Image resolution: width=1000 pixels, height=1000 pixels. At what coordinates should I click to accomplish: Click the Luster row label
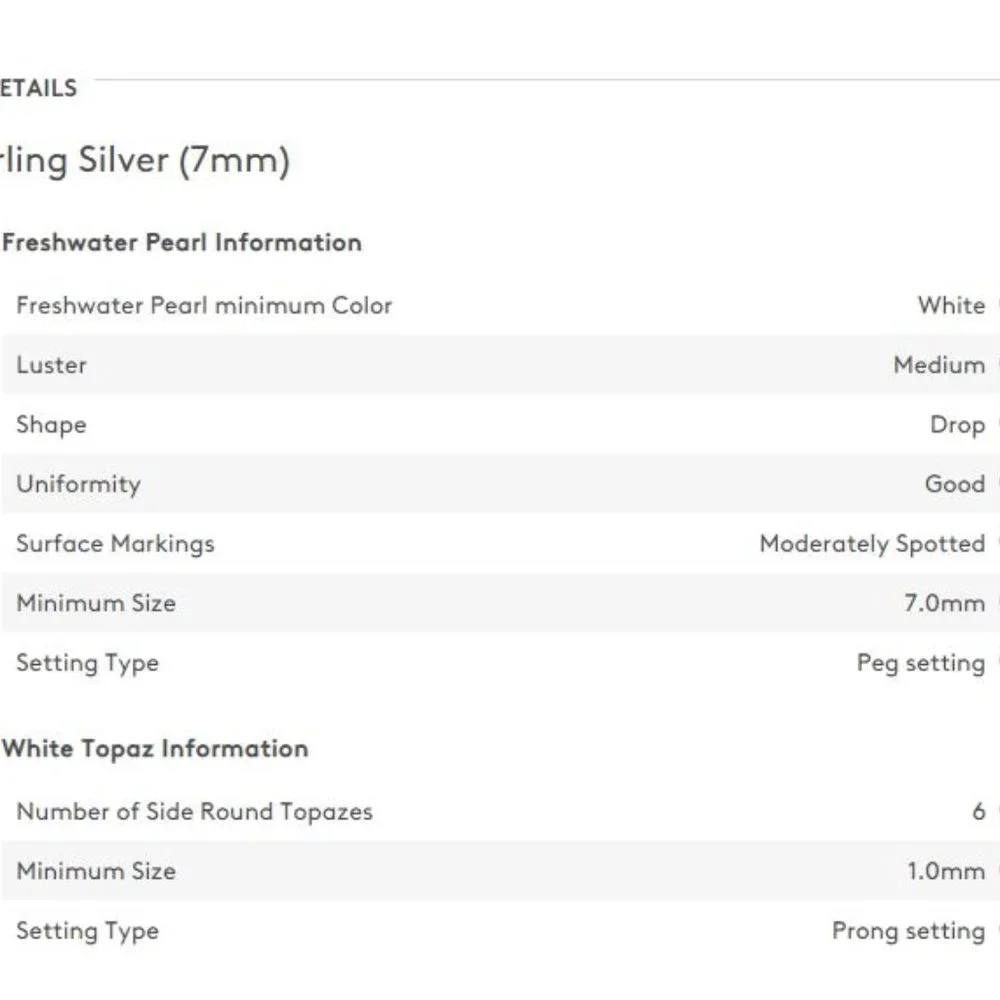tap(51, 365)
